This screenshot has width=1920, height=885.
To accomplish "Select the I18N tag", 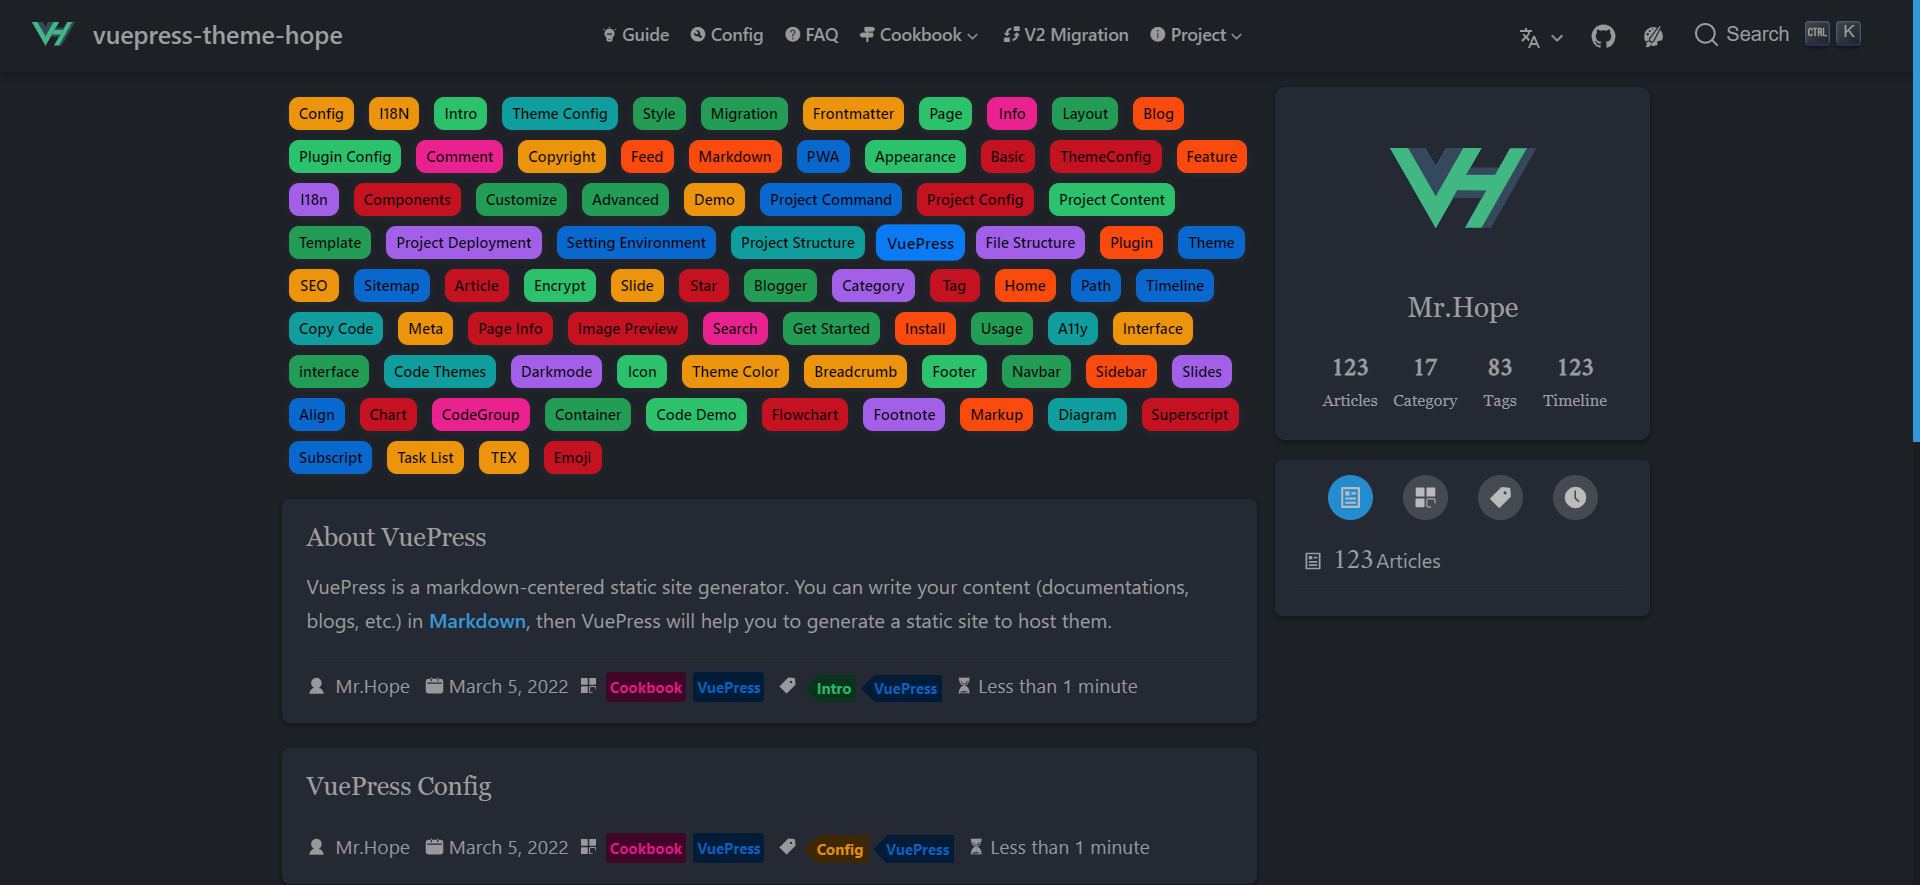I will coord(394,114).
